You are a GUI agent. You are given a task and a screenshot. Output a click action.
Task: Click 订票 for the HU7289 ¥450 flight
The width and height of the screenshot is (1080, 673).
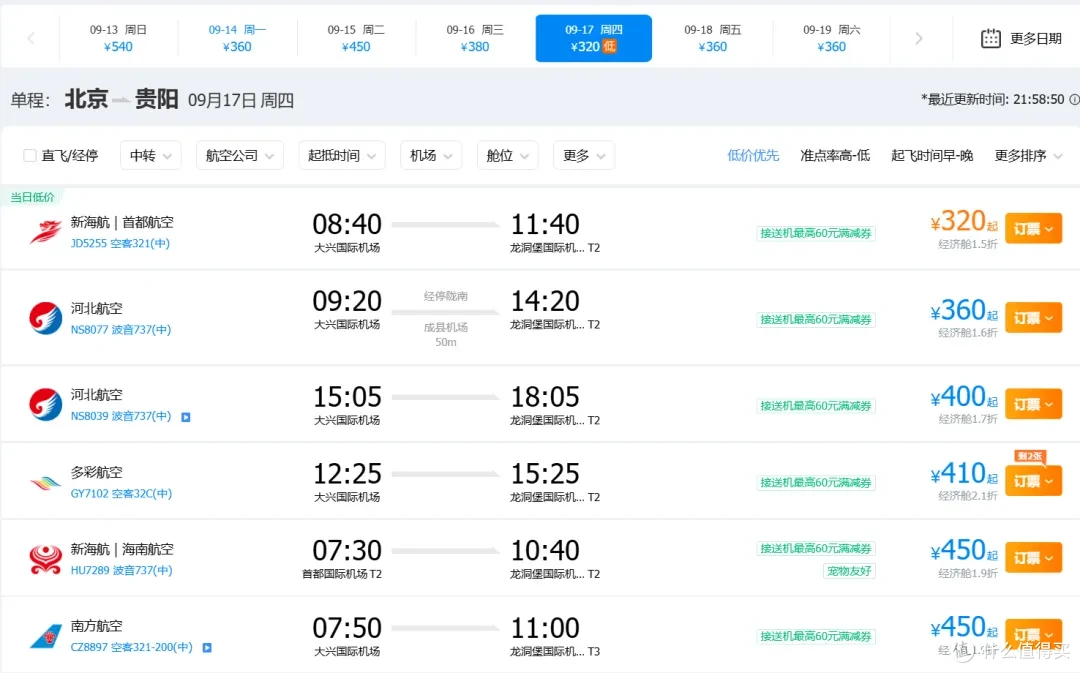[x=1033, y=557]
